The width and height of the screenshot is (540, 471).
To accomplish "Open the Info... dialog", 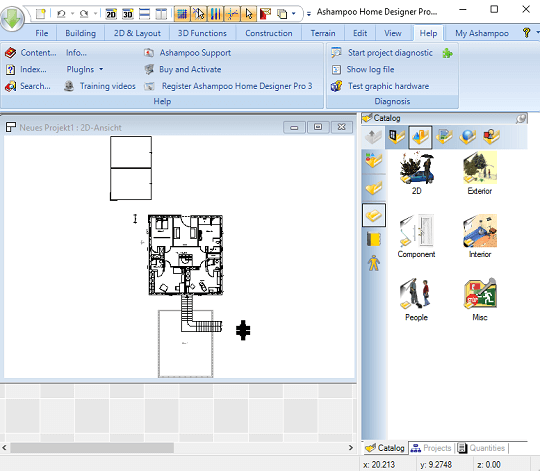I will pos(76,53).
